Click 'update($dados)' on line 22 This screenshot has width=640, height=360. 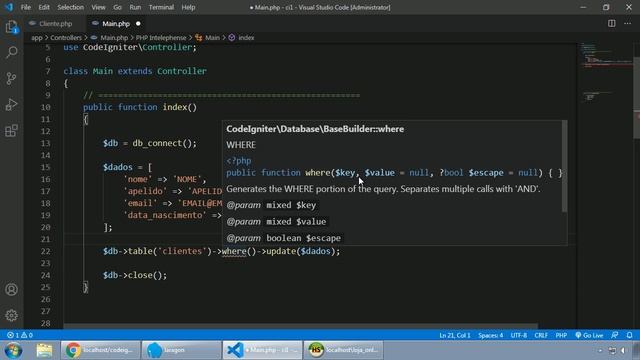coord(300,251)
